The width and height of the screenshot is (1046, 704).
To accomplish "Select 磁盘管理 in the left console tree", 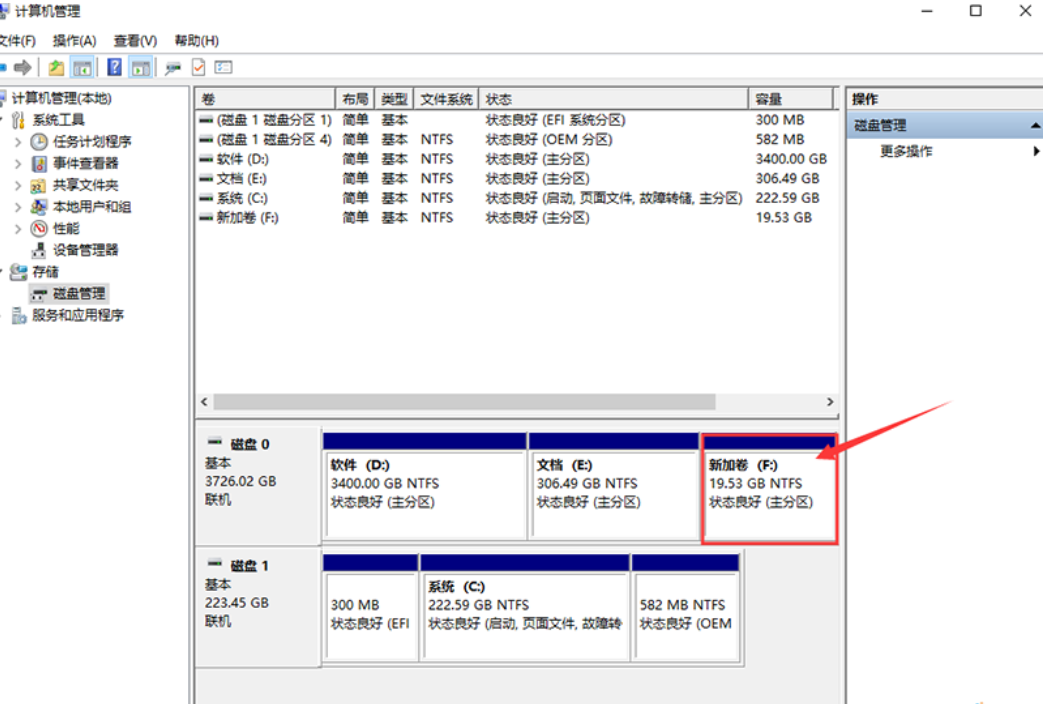I will pyautogui.click(x=79, y=294).
